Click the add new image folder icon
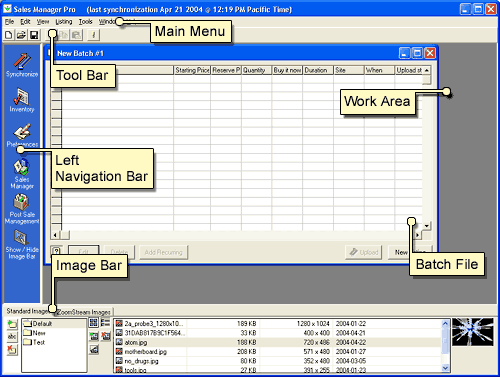The width and height of the screenshot is (500, 377). (12, 324)
